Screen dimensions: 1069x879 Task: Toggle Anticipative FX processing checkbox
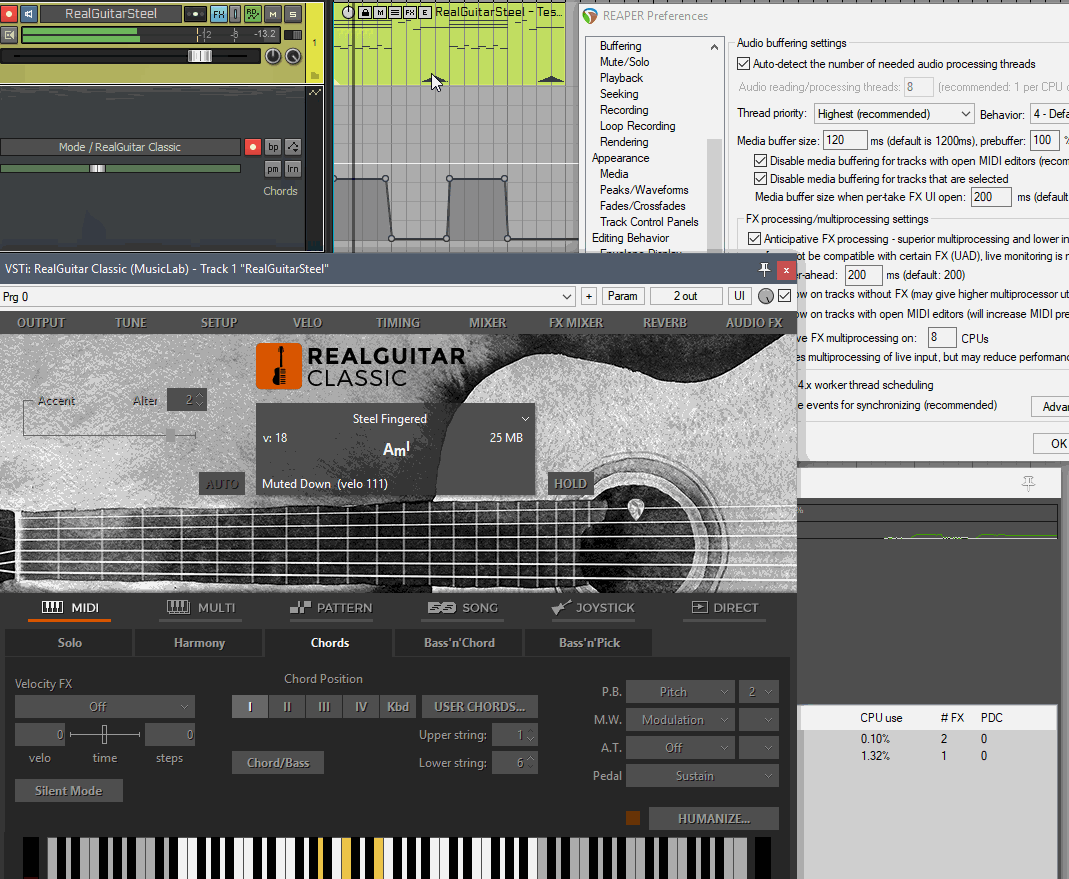754,239
